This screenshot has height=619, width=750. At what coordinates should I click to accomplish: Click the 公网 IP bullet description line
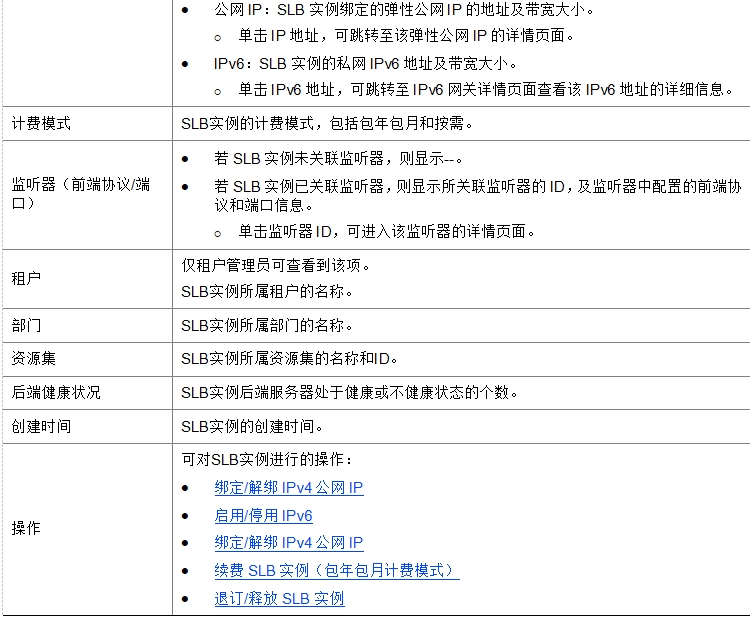click(x=404, y=10)
